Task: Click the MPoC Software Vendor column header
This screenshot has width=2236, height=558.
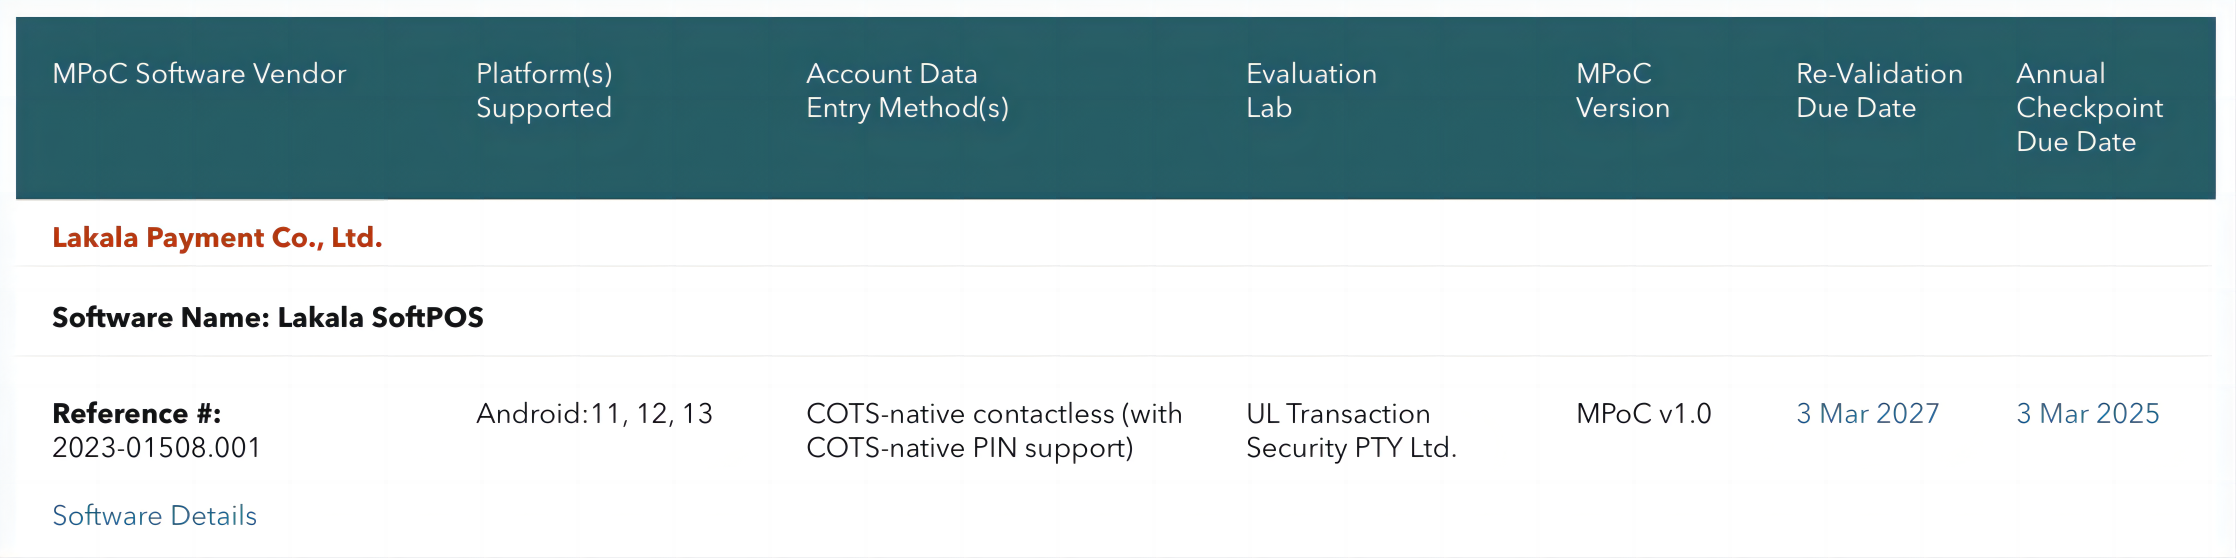Action: tap(199, 74)
